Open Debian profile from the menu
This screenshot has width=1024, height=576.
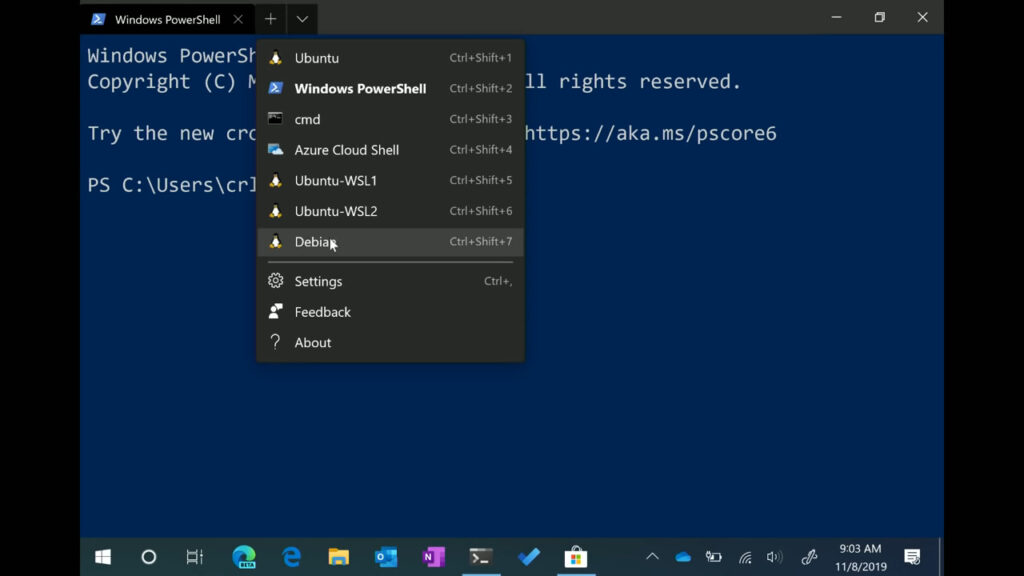[391, 242]
